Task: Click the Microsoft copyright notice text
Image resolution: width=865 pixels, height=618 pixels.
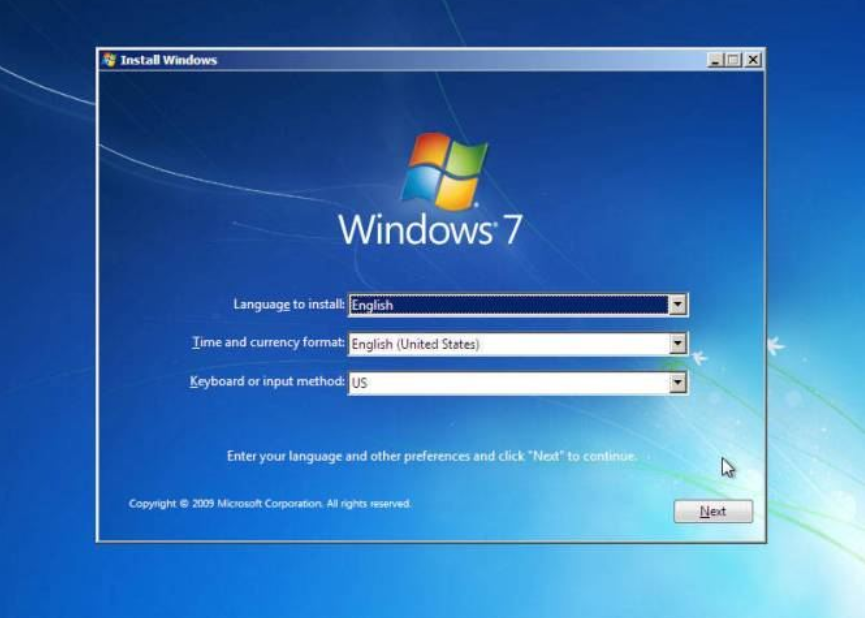Action: [x=270, y=504]
